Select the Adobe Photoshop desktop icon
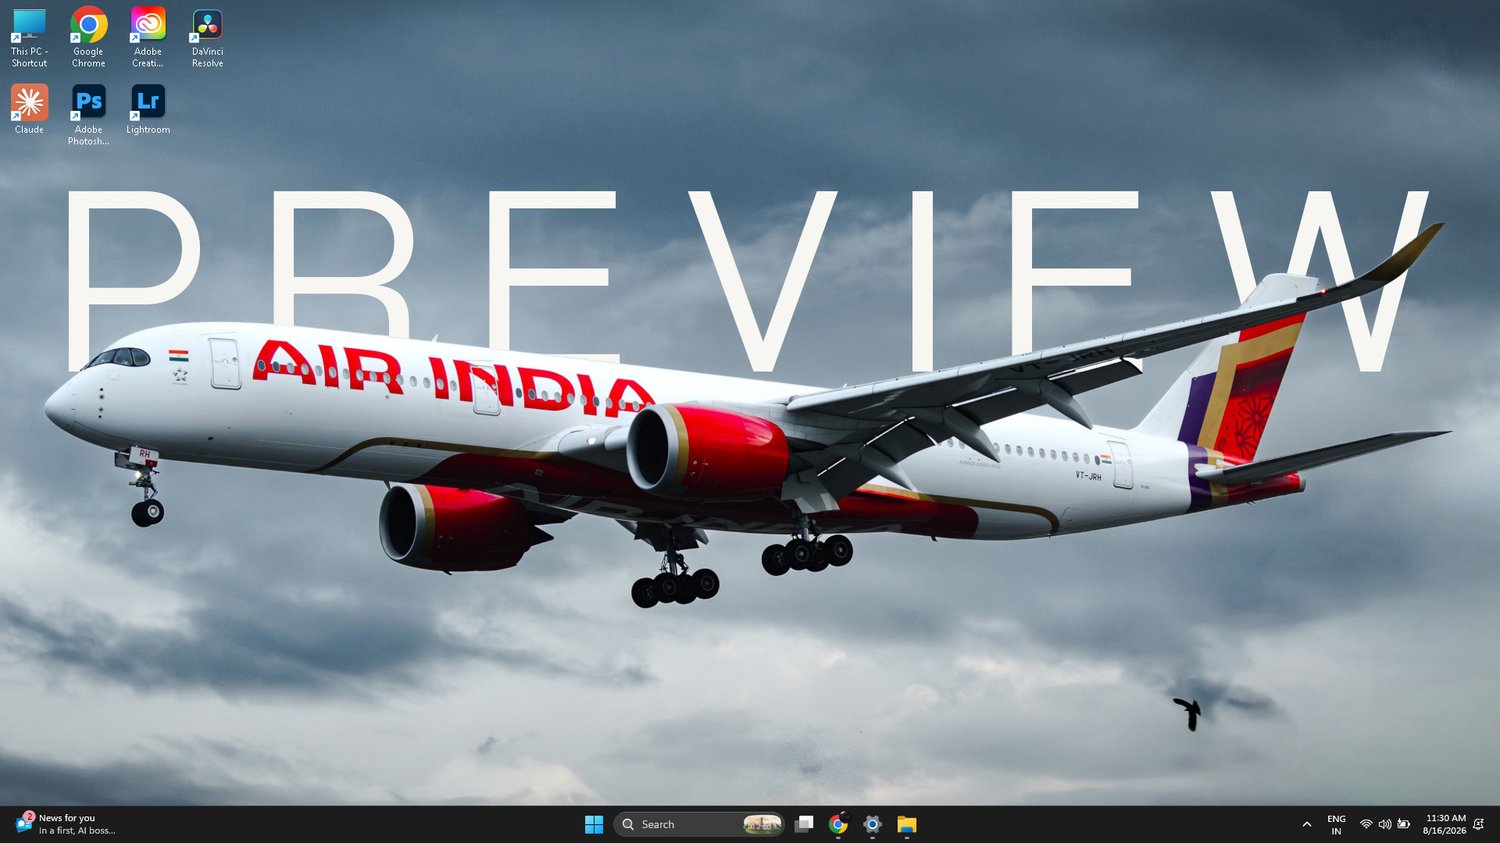1500x843 pixels. tap(88, 115)
